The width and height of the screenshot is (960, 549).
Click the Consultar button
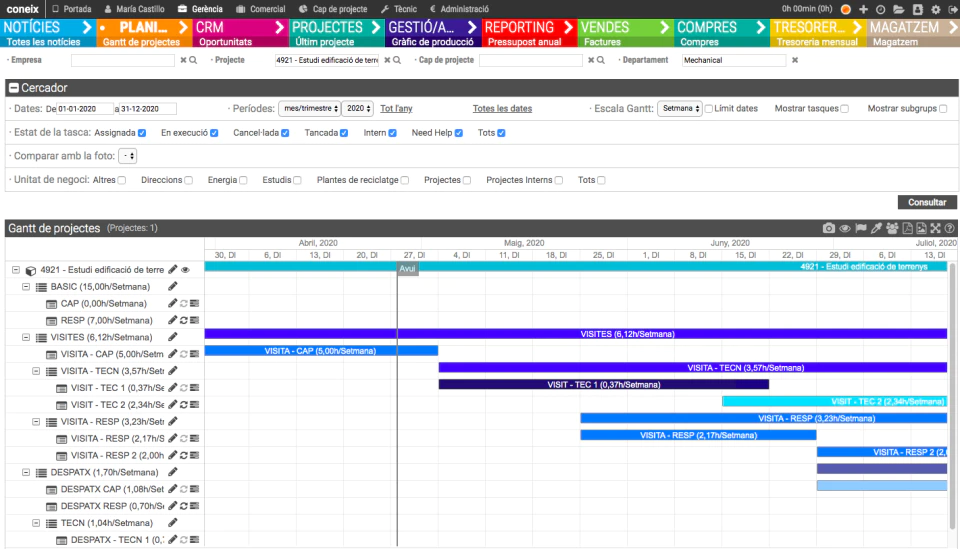click(927, 203)
